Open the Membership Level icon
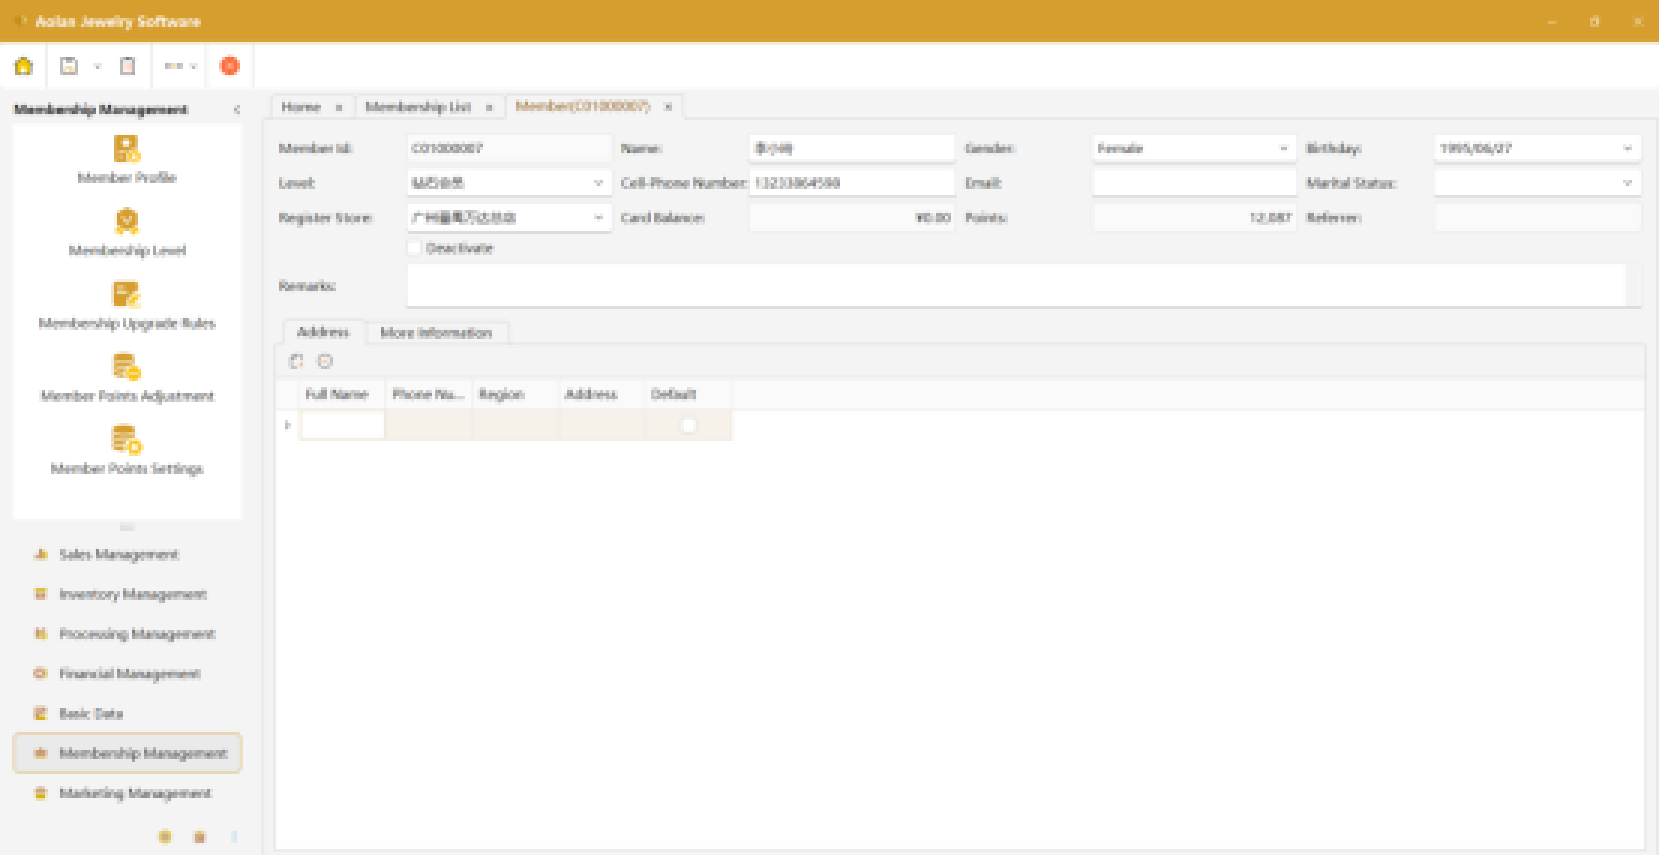Viewport: 1659px width, 855px height. (x=127, y=222)
